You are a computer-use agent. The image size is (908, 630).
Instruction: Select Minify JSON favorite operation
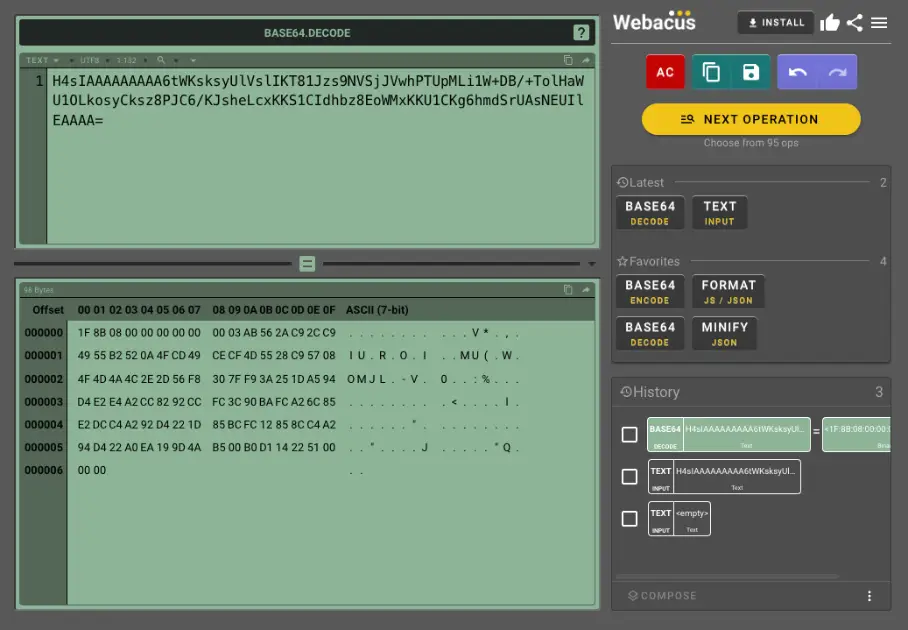click(x=725, y=333)
